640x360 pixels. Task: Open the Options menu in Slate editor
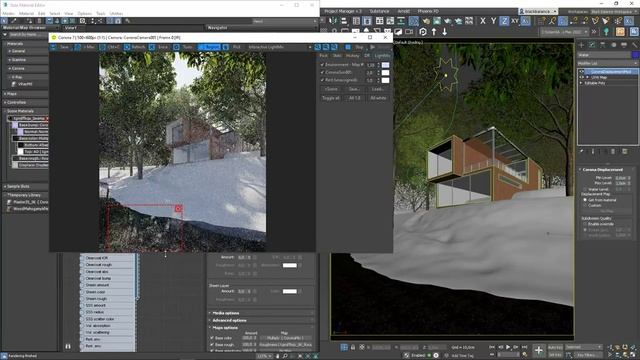click(84, 13)
